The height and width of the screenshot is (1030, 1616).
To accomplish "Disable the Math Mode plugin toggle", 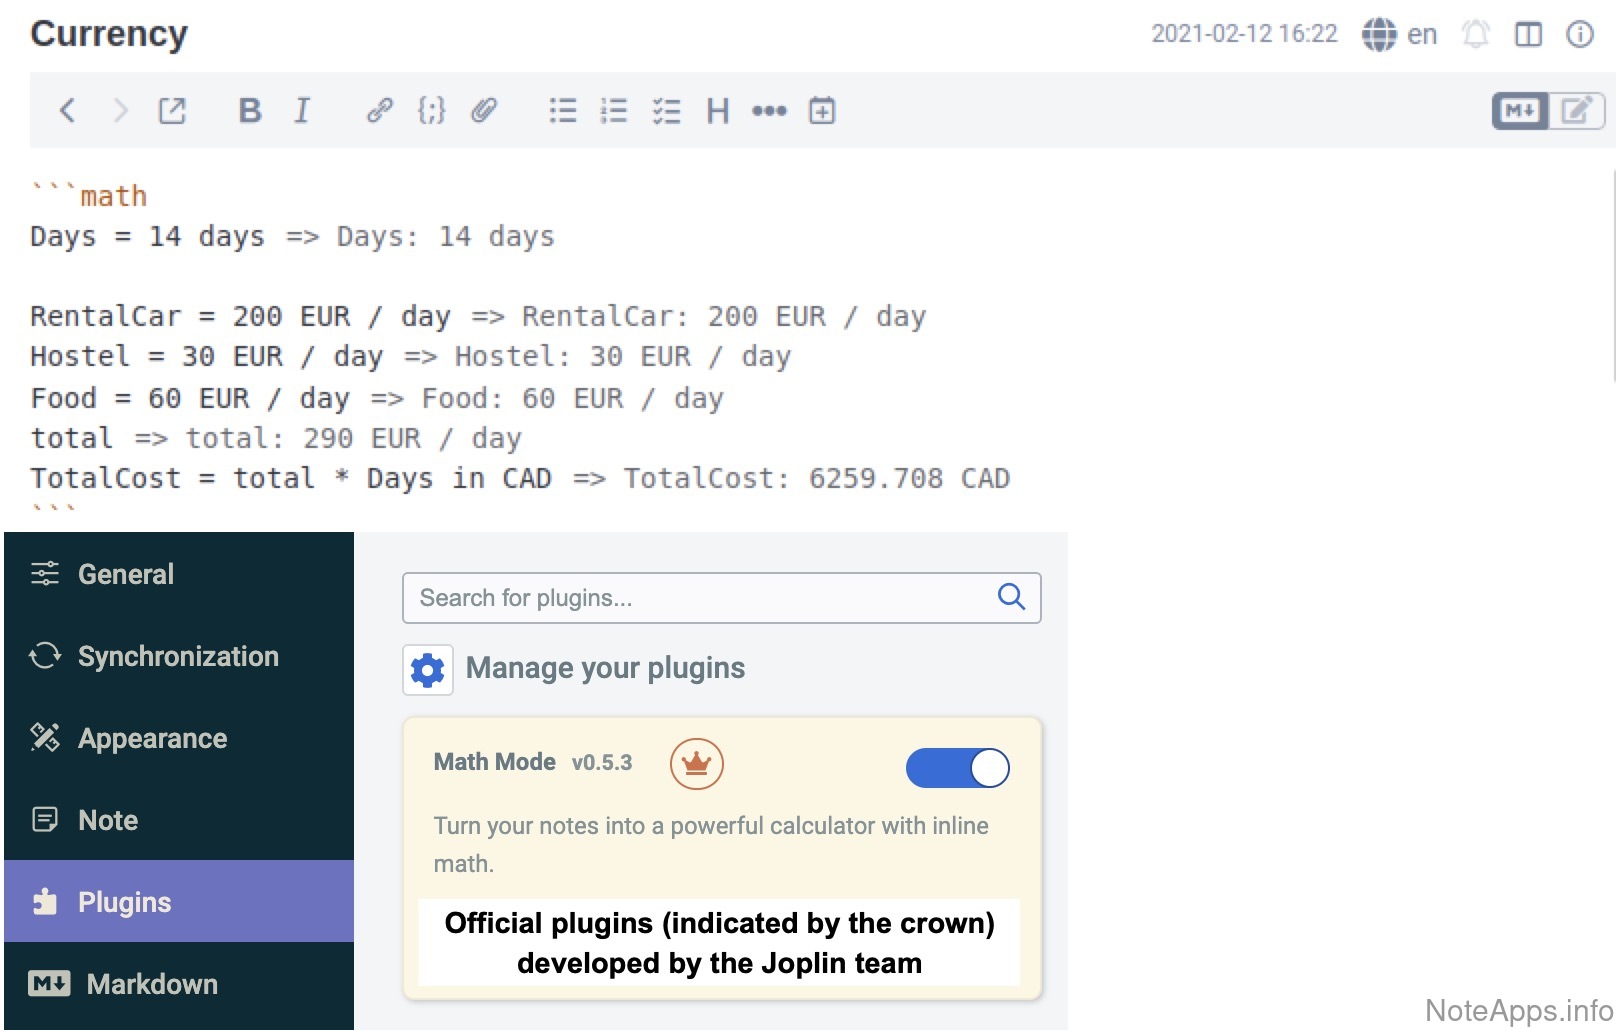I will click(957, 768).
